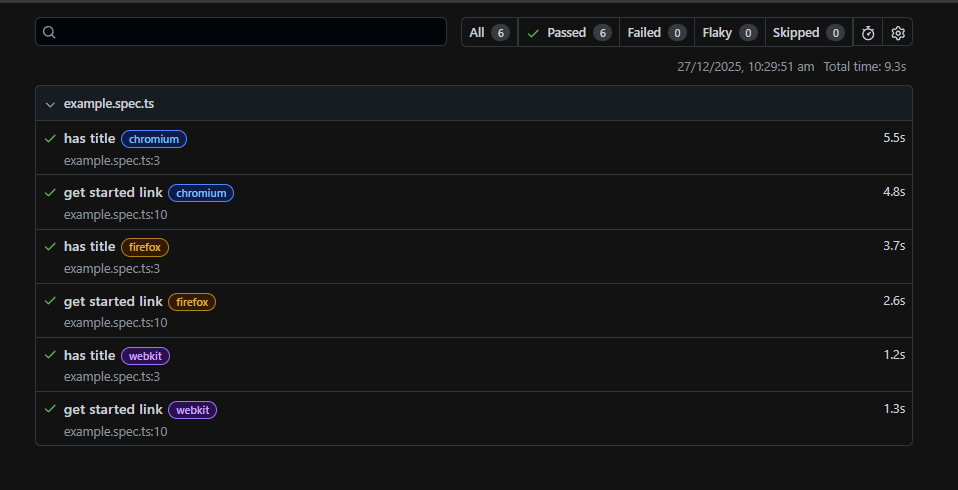Open the webkit get started link test
This screenshot has width=958, height=490.
coord(113,409)
